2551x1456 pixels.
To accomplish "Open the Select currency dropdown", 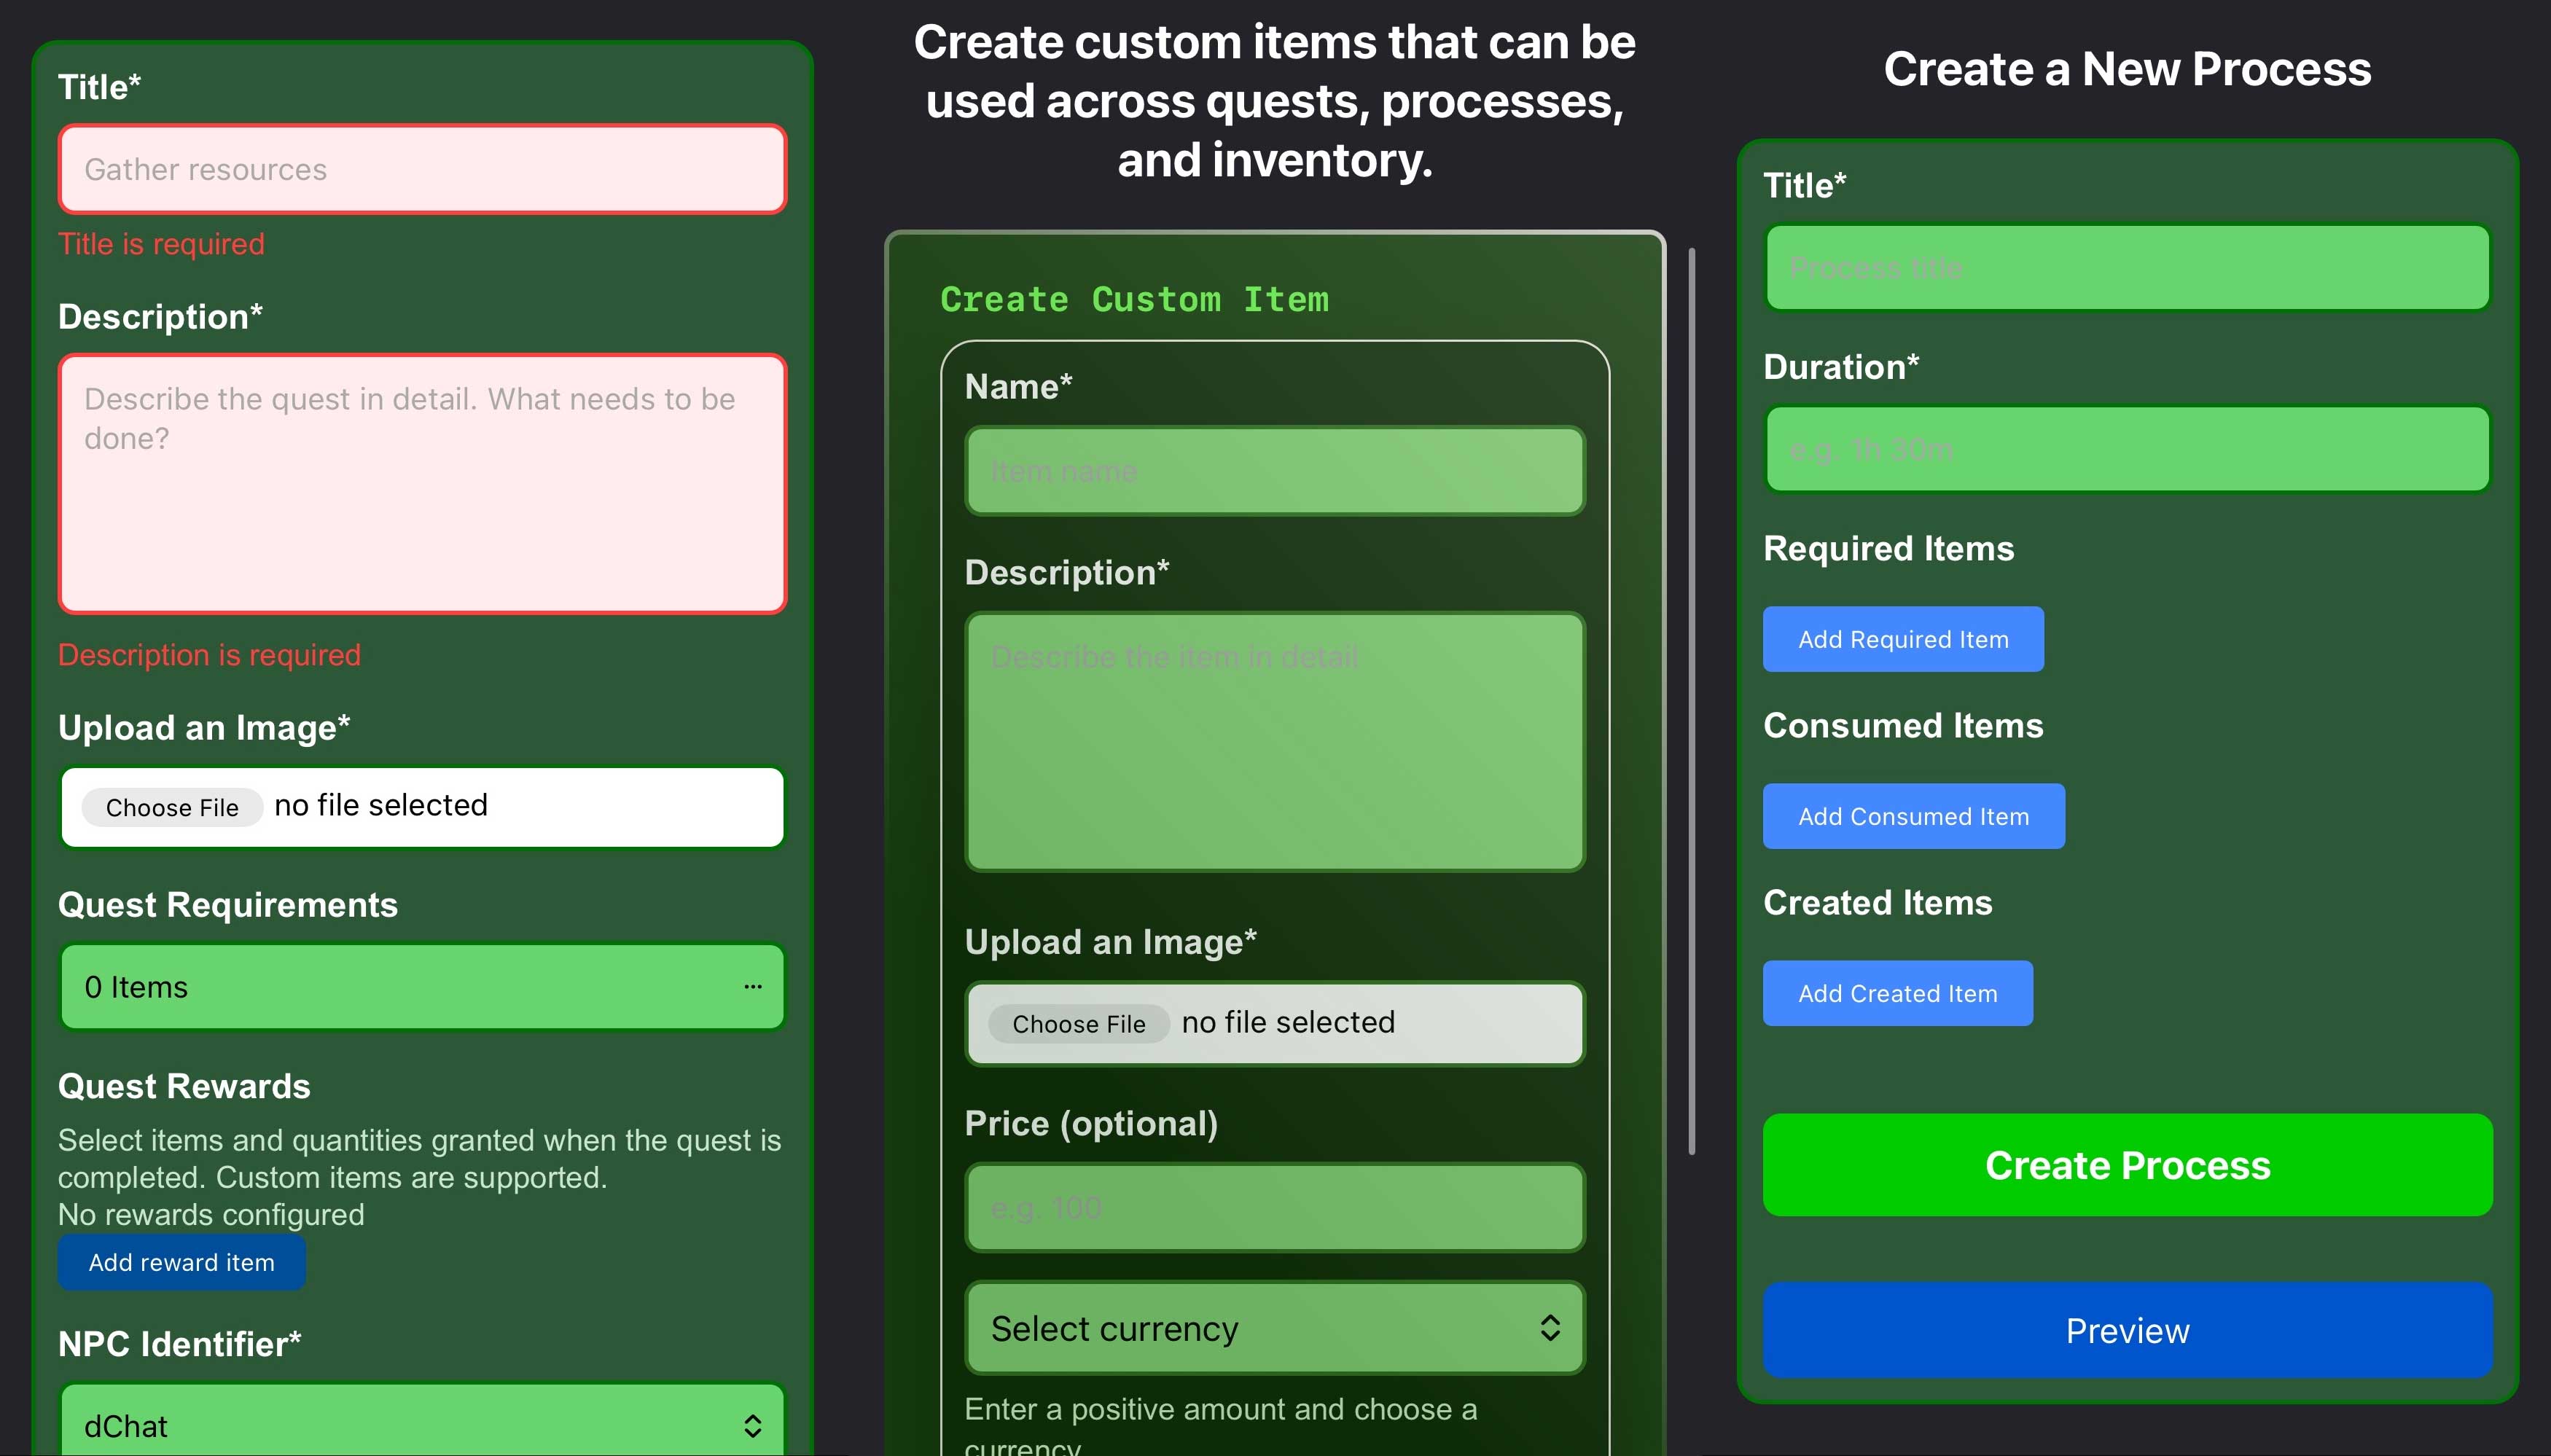I will click(1273, 1328).
